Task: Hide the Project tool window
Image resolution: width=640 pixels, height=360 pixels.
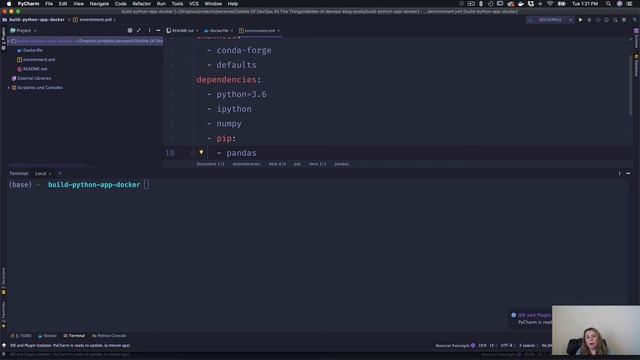Action: click(158, 30)
